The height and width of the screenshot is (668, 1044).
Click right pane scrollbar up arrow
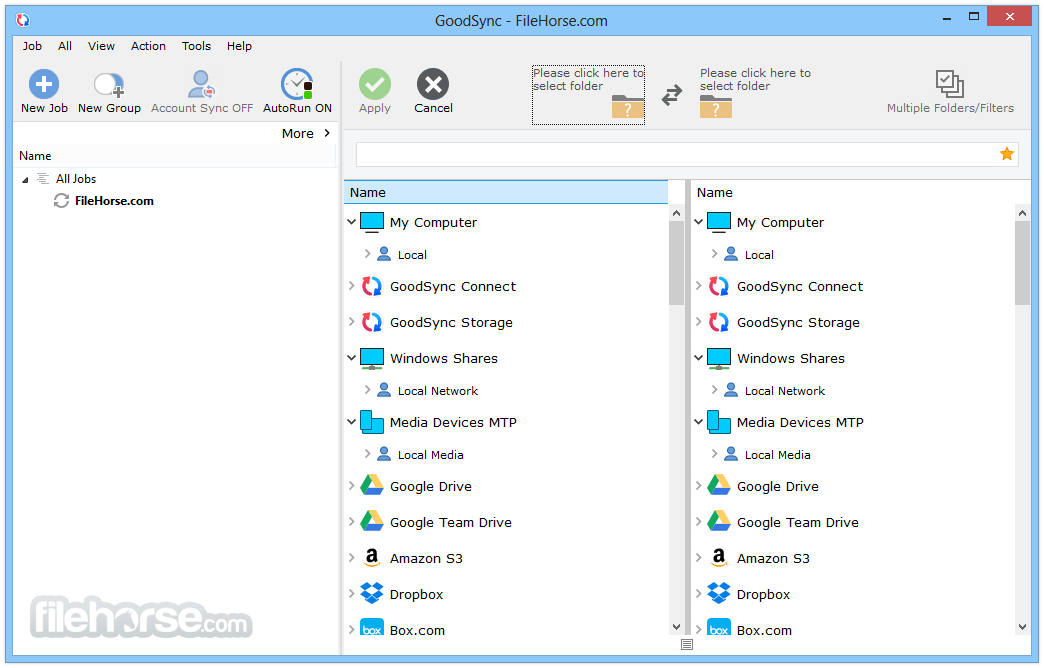coord(1023,213)
